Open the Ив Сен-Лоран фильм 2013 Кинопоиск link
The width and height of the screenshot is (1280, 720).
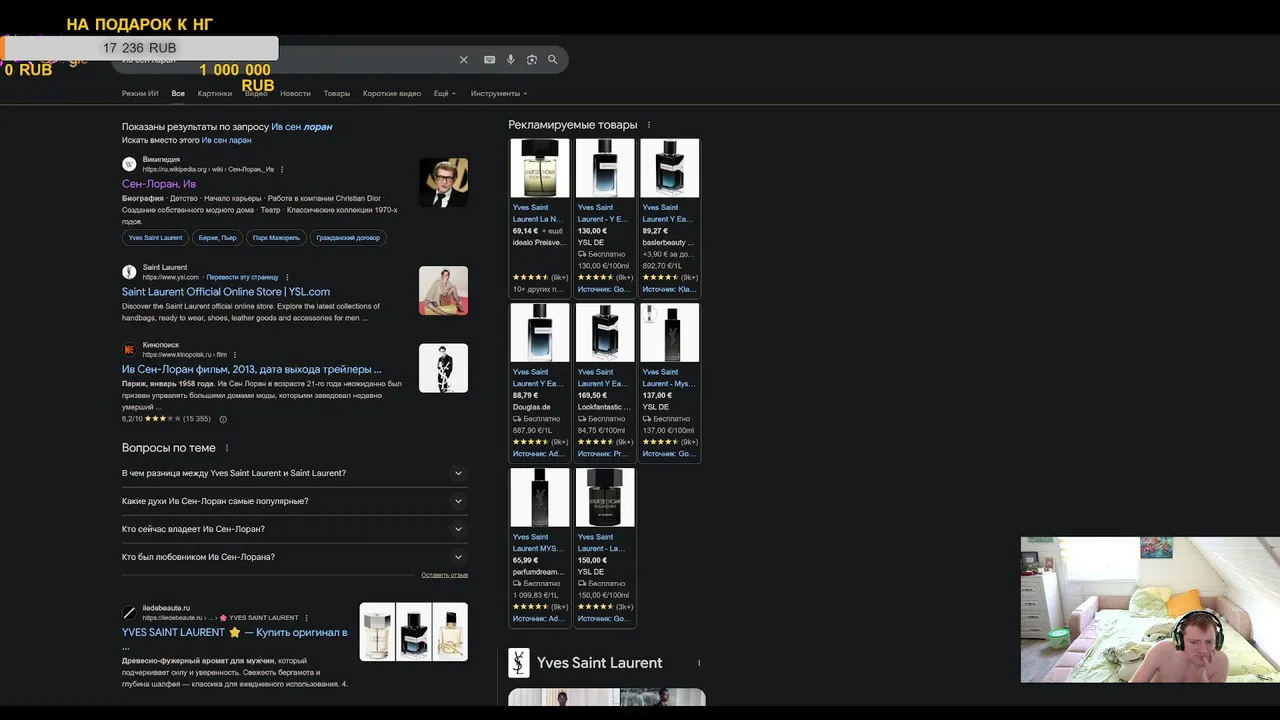click(252, 369)
